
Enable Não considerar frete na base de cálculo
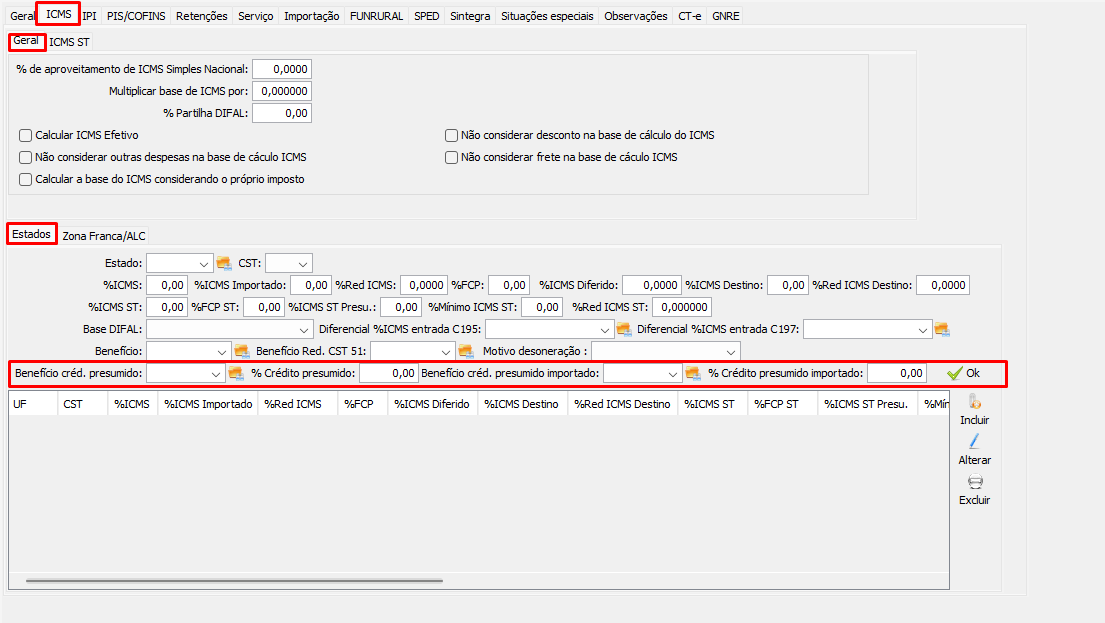click(x=452, y=157)
